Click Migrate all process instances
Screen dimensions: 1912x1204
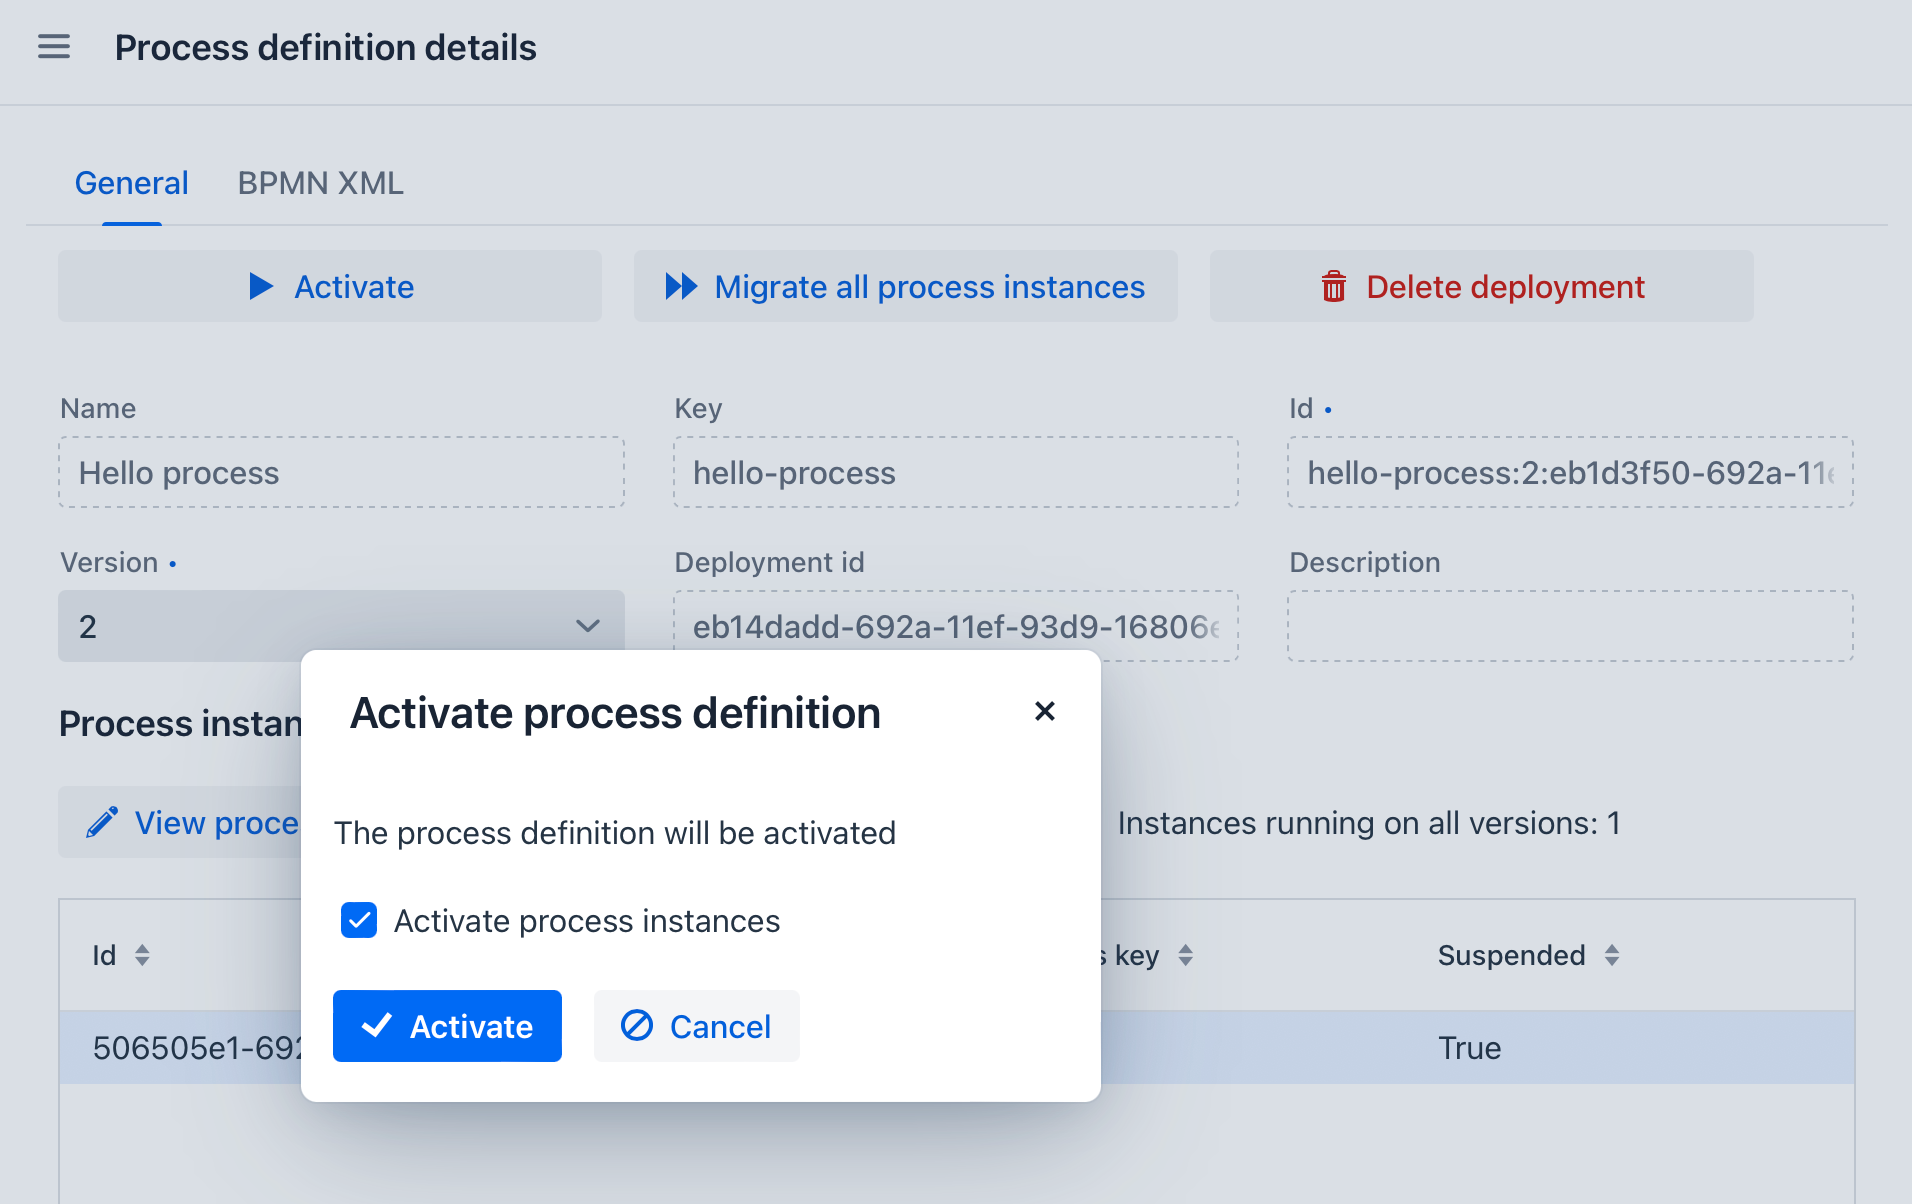905,286
